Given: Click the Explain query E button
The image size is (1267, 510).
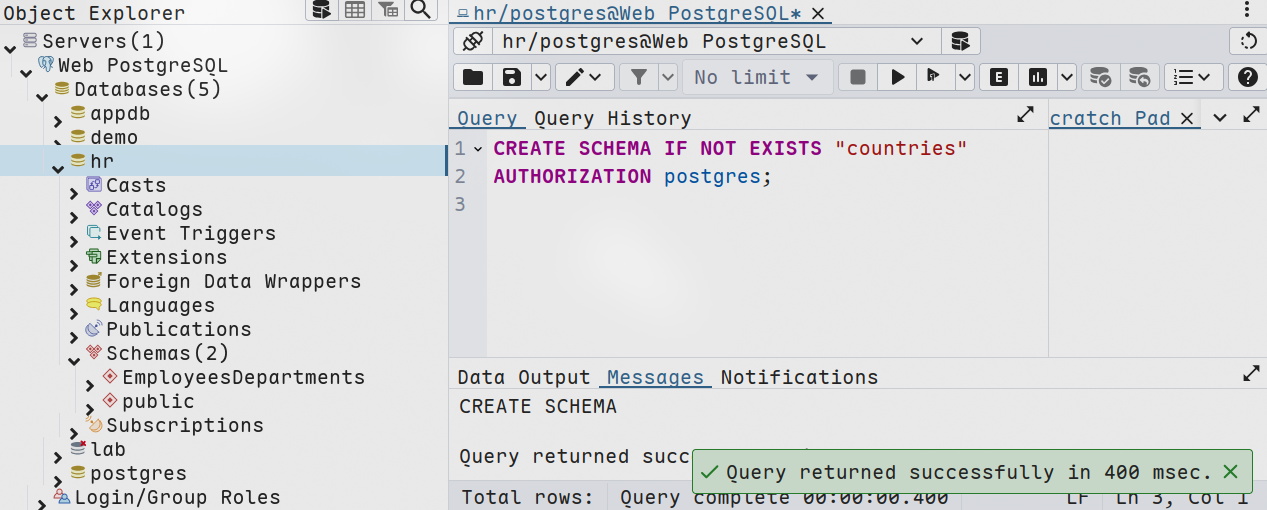Looking at the screenshot, I should point(998,77).
